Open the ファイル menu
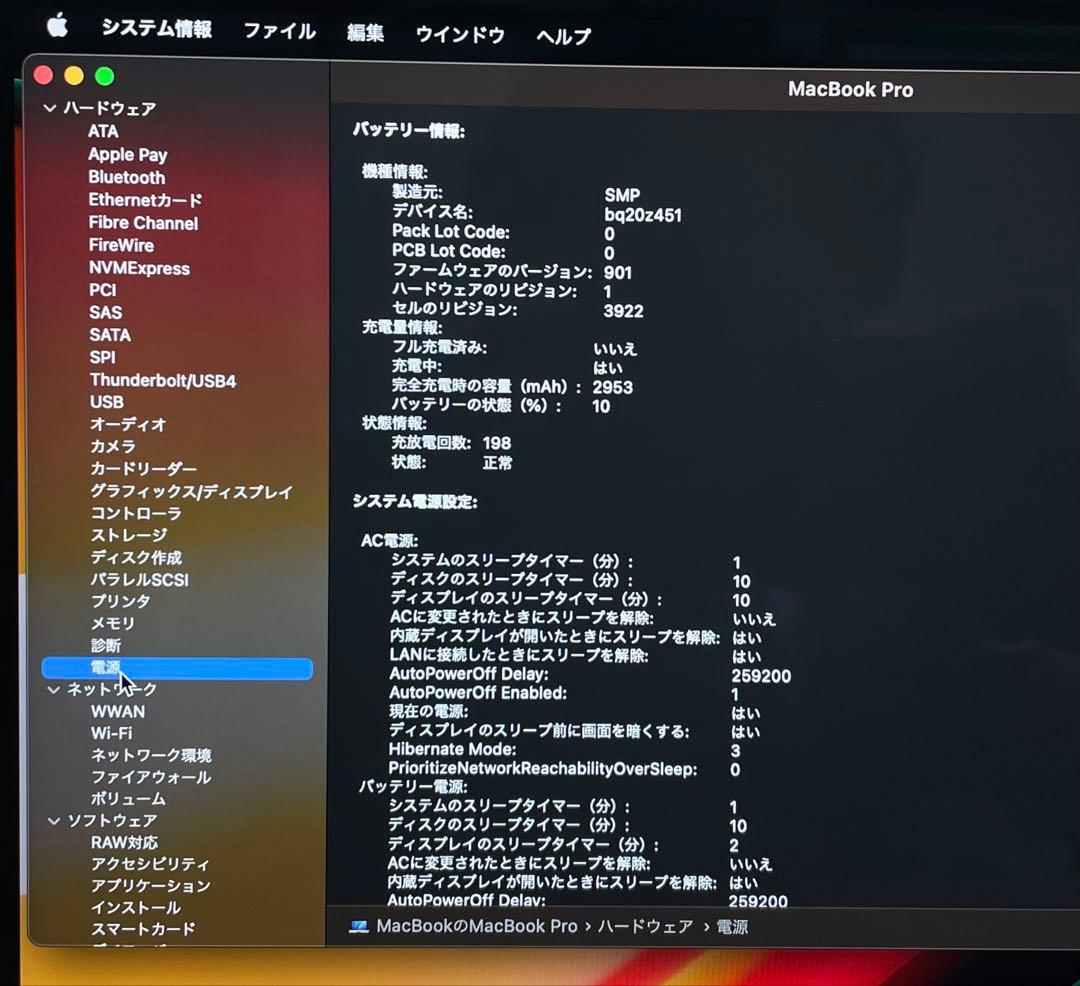 (x=280, y=31)
